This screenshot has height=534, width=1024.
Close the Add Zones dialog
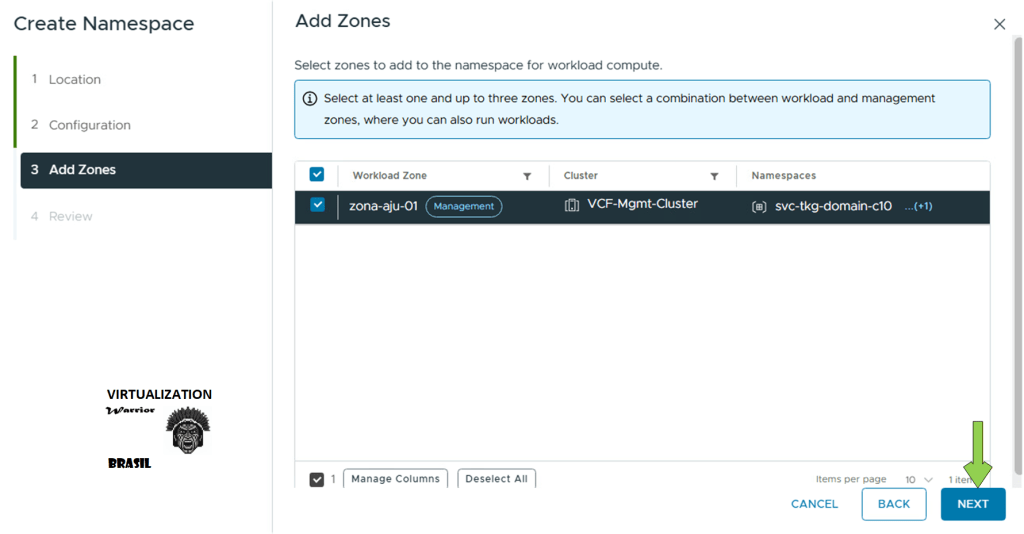pos(999,24)
